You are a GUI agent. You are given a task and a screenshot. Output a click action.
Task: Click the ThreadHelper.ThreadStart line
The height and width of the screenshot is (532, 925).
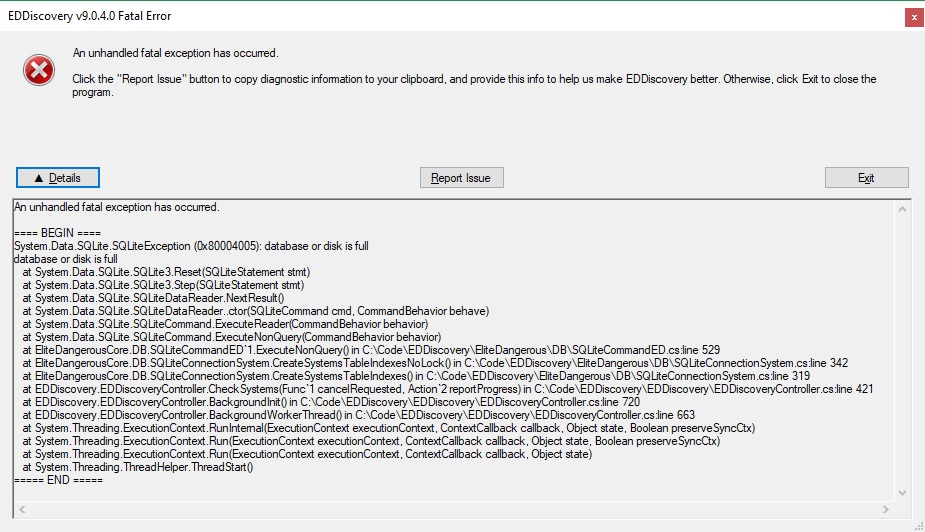coord(138,467)
